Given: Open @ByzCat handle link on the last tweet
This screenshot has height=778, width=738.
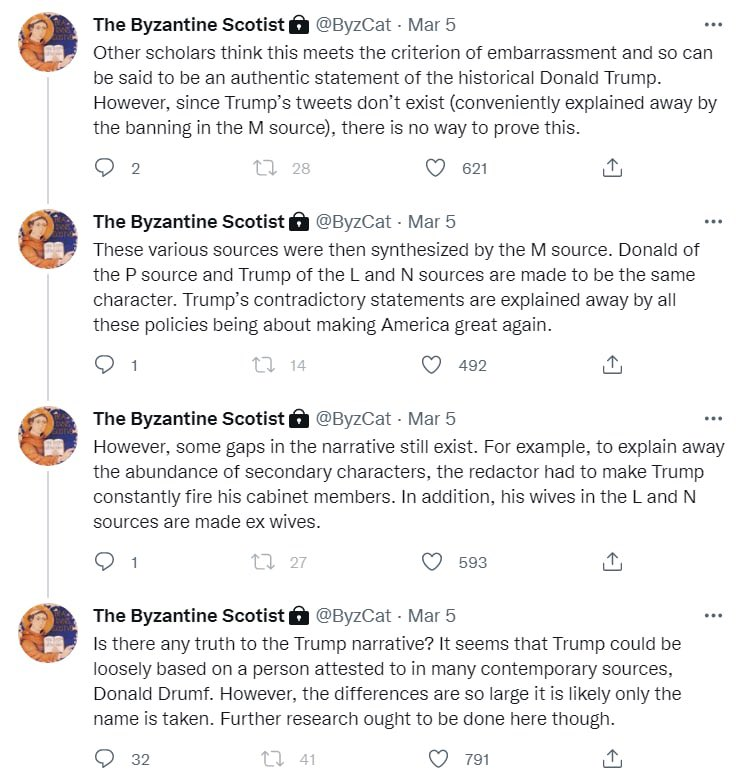Looking at the screenshot, I should [353, 616].
